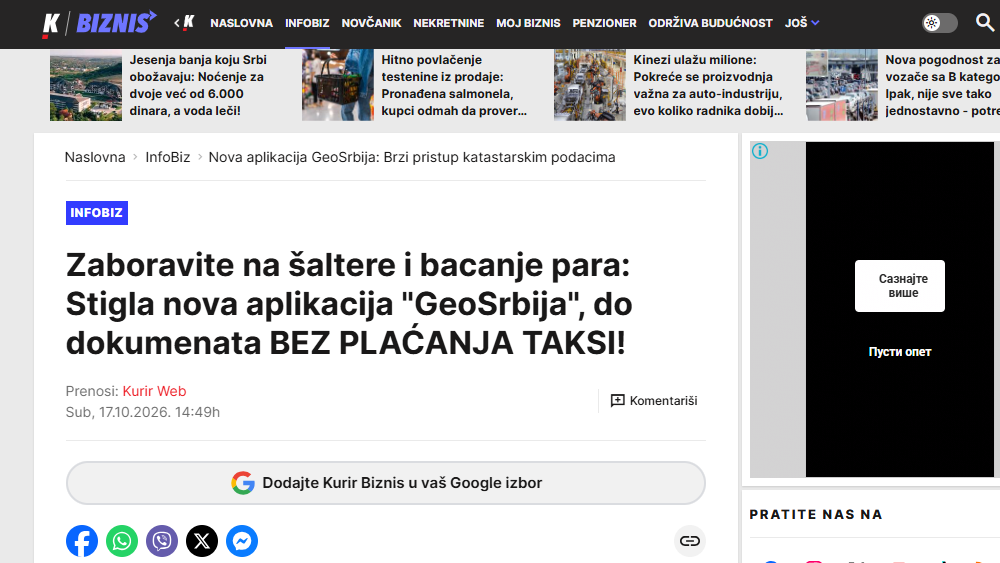The image size is (1000, 563).
Task: Share article via Viber
Action: [162, 541]
